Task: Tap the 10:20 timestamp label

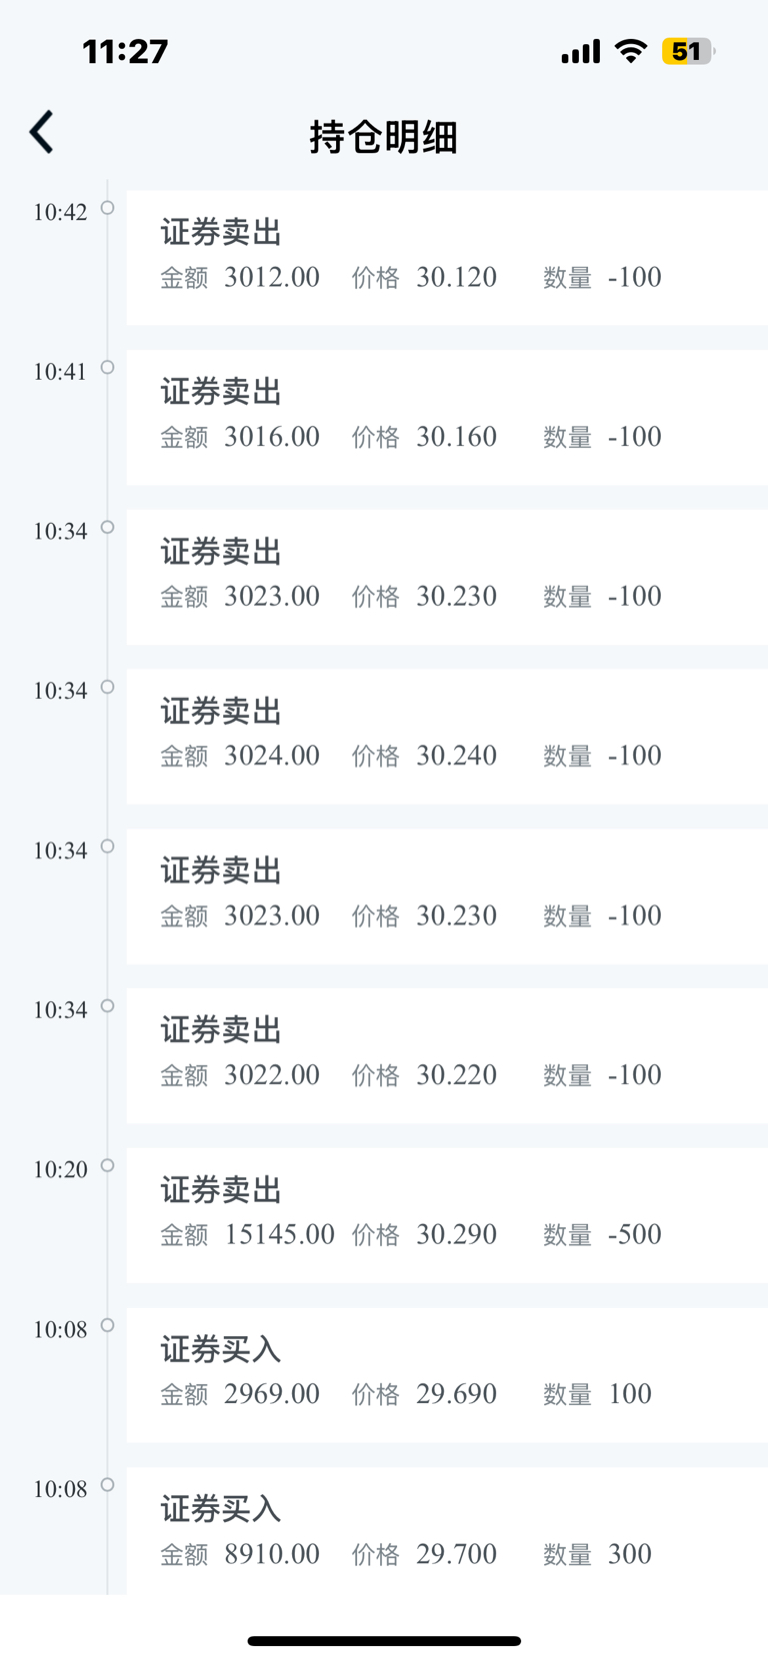Action: pos(60,1170)
